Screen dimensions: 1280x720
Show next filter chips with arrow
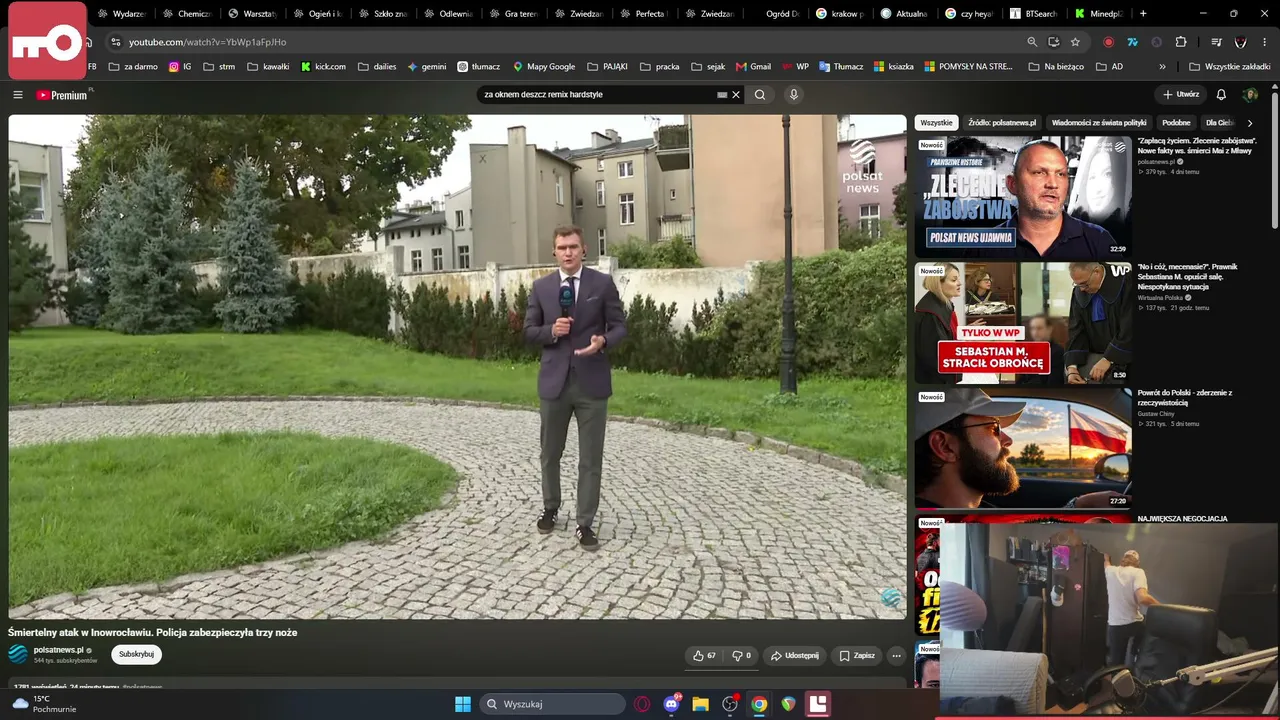pos(1249,123)
